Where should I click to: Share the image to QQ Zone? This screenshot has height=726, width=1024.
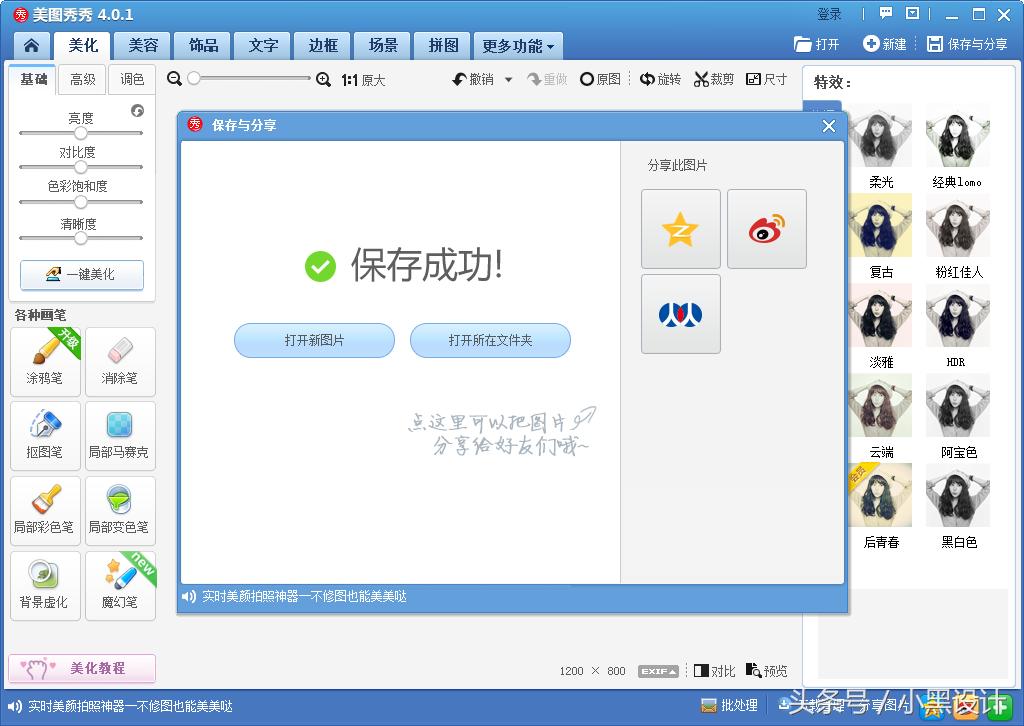coord(680,228)
